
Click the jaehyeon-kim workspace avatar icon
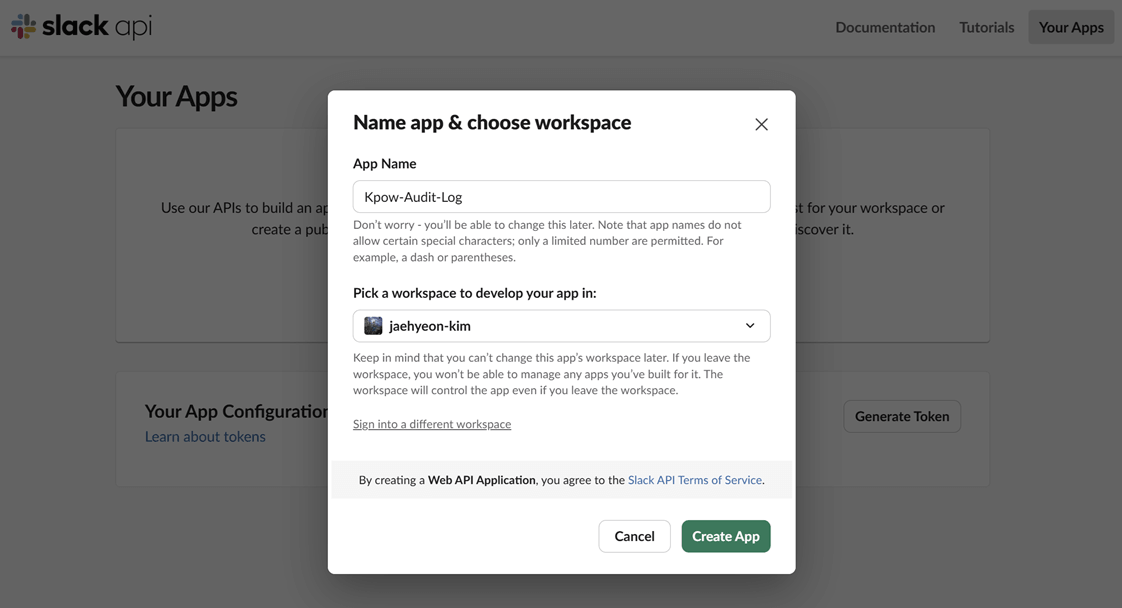click(373, 326)
